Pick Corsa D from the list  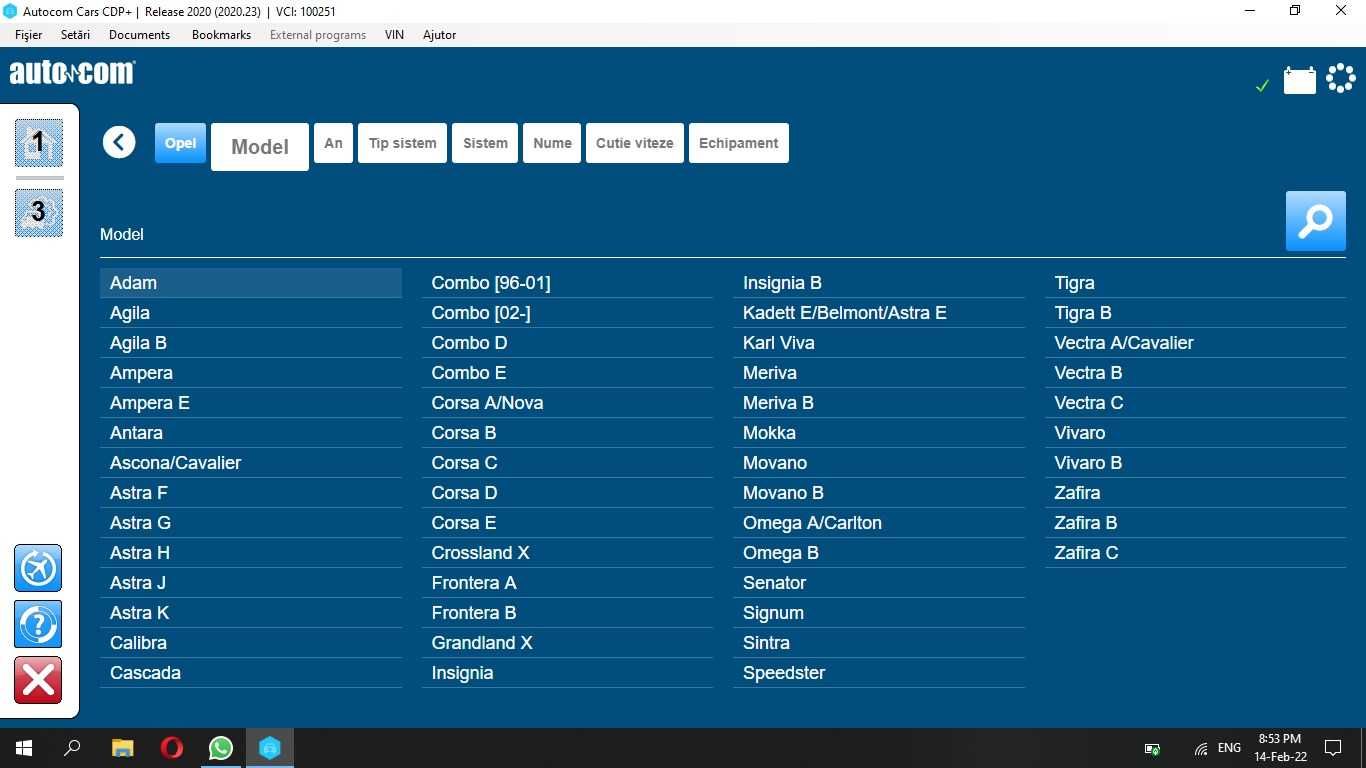[567, 493]
